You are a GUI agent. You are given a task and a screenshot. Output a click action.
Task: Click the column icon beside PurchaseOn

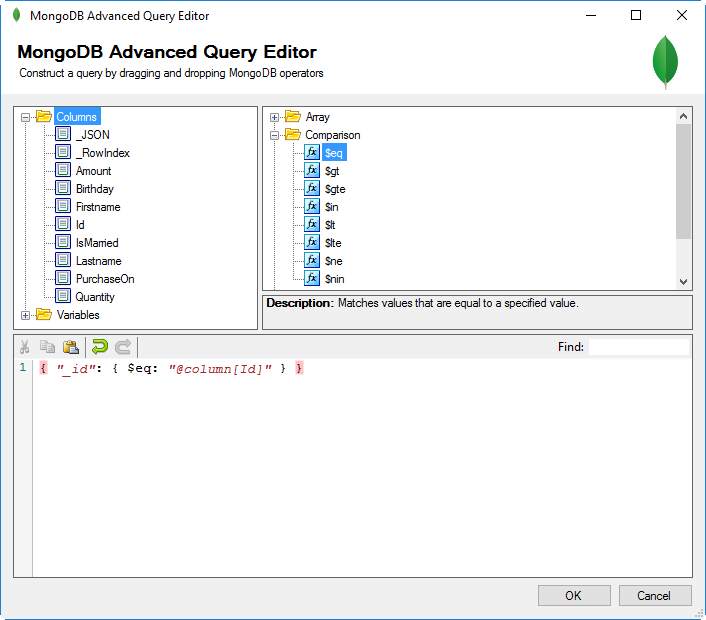(63, 278)
